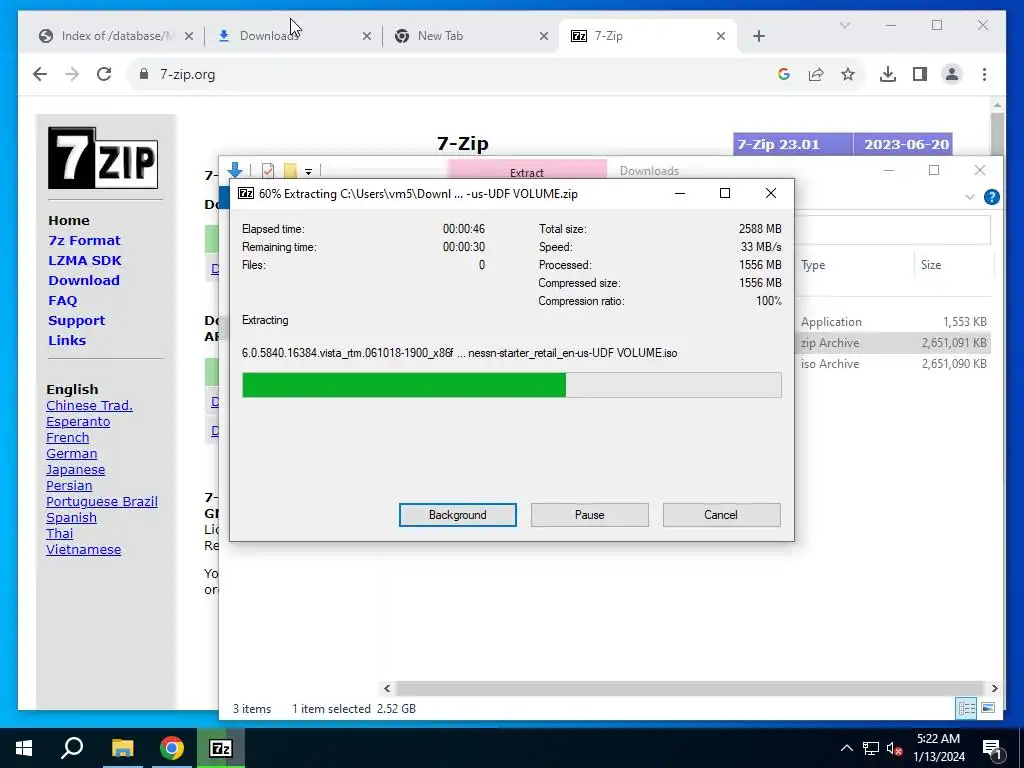This screenshot has height=768, width=1024.
Task: Open Home link on 7-Zip site
Action: (69, 221)
